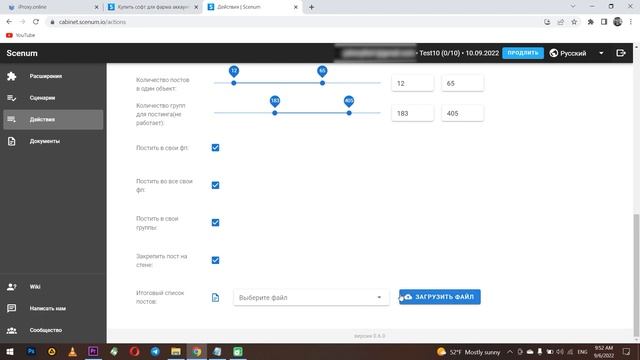Reload the page with browser refresh icon
The width and height of the screenshot is (640, 360).
(x=36, y=22)
